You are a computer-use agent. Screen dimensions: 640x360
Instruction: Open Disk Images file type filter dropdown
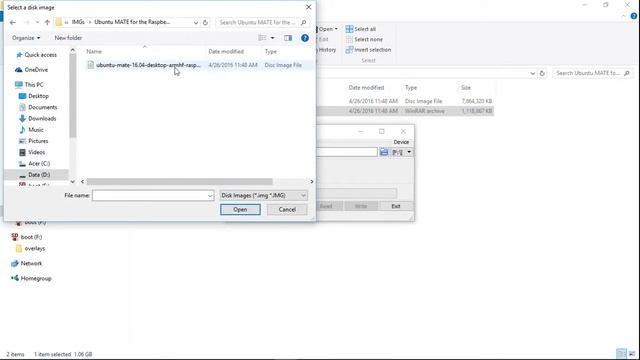pos(263,196)
